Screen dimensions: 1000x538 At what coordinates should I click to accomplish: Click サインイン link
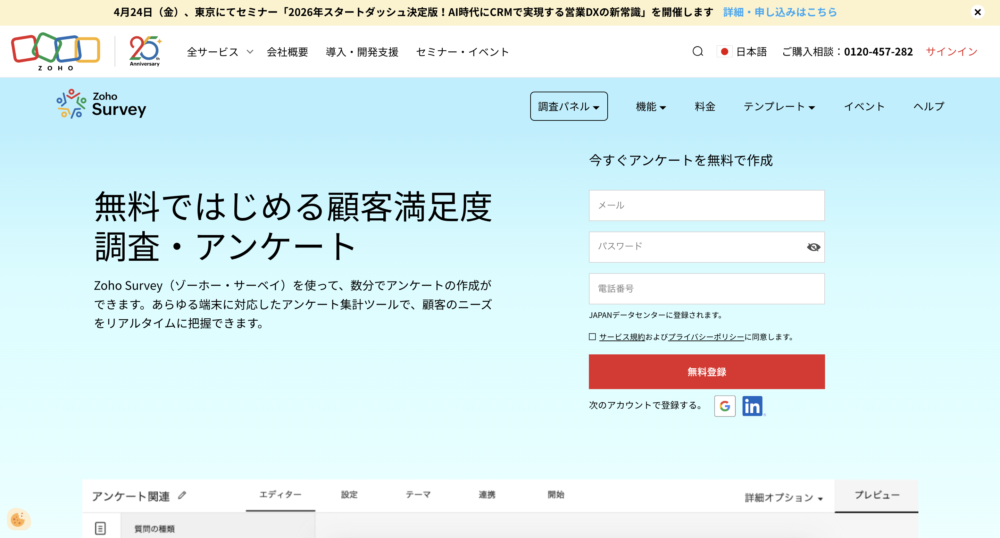point(951,52)
